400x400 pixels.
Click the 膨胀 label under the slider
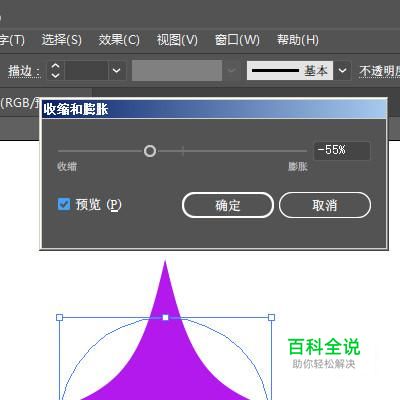(298, 166)
